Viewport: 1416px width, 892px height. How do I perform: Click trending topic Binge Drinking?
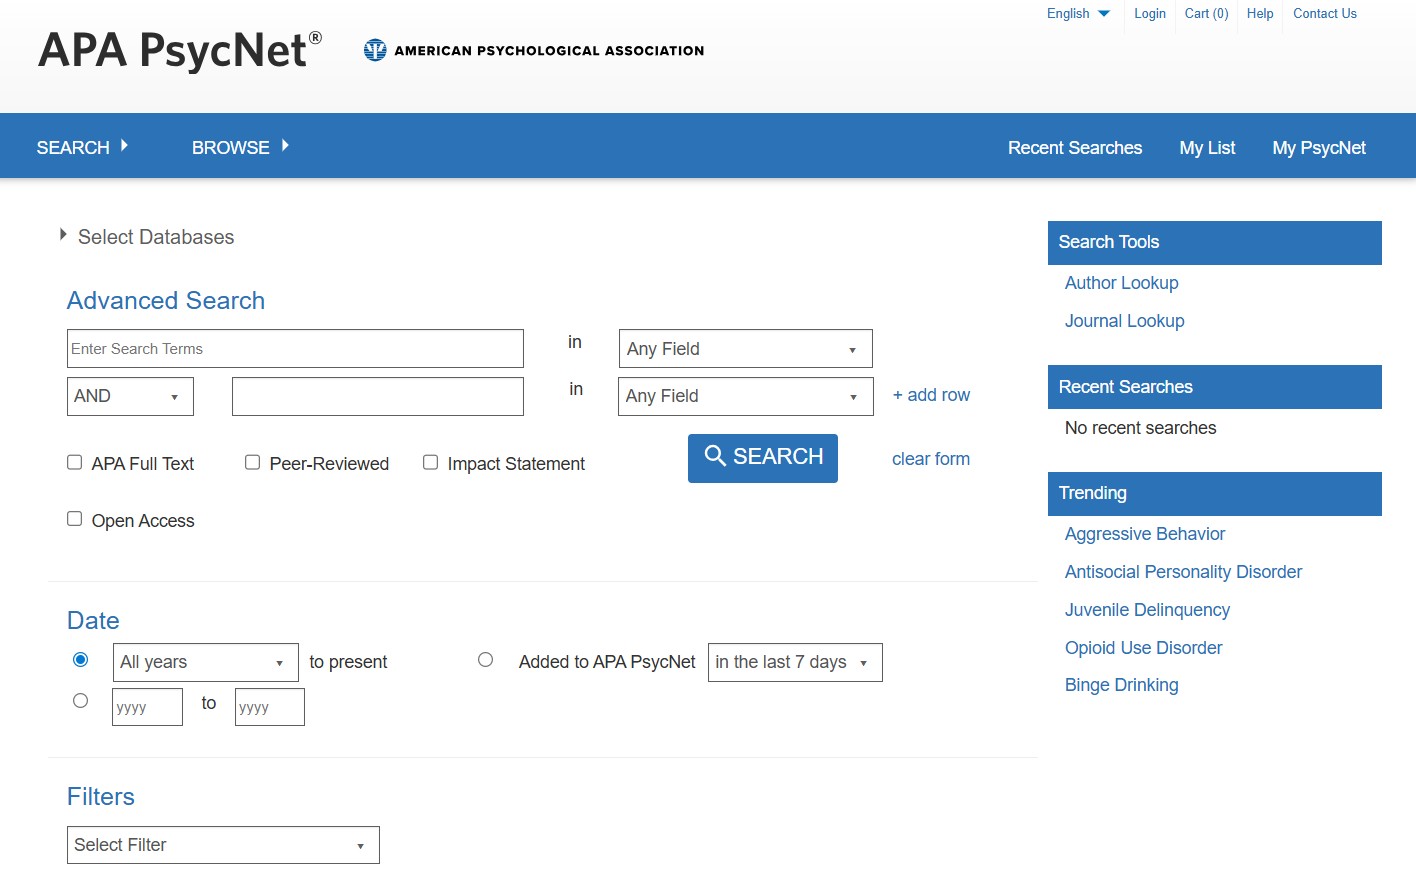click(x=1121, y=685)
